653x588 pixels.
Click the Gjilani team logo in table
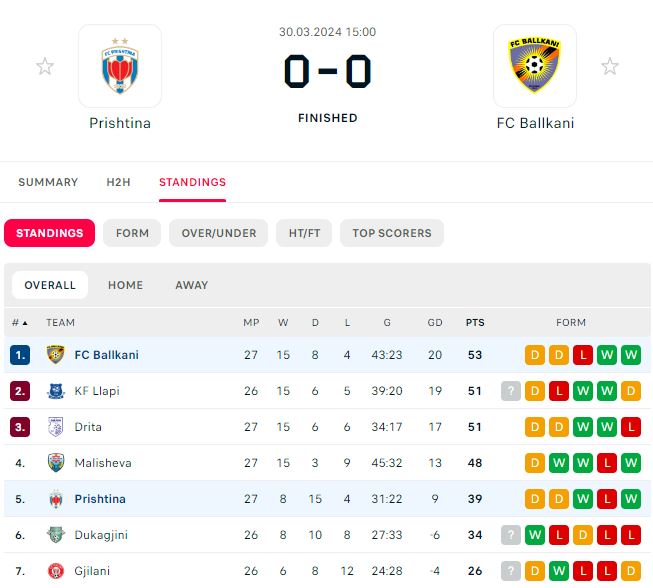point(56,571)
